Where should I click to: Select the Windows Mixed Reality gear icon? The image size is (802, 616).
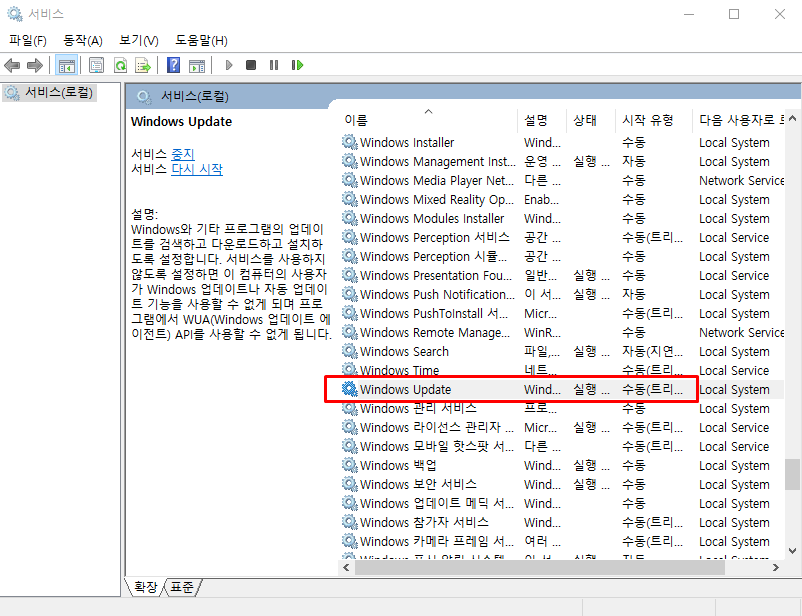point(350,199)
